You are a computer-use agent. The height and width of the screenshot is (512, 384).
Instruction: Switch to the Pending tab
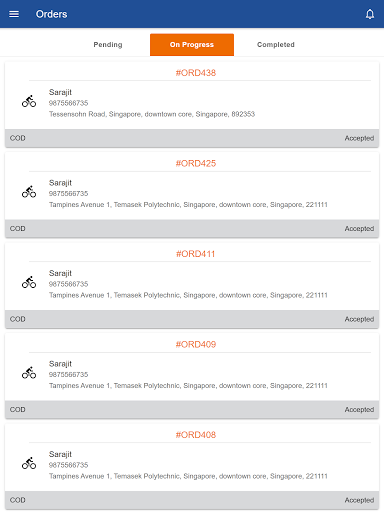coord(108,45)
